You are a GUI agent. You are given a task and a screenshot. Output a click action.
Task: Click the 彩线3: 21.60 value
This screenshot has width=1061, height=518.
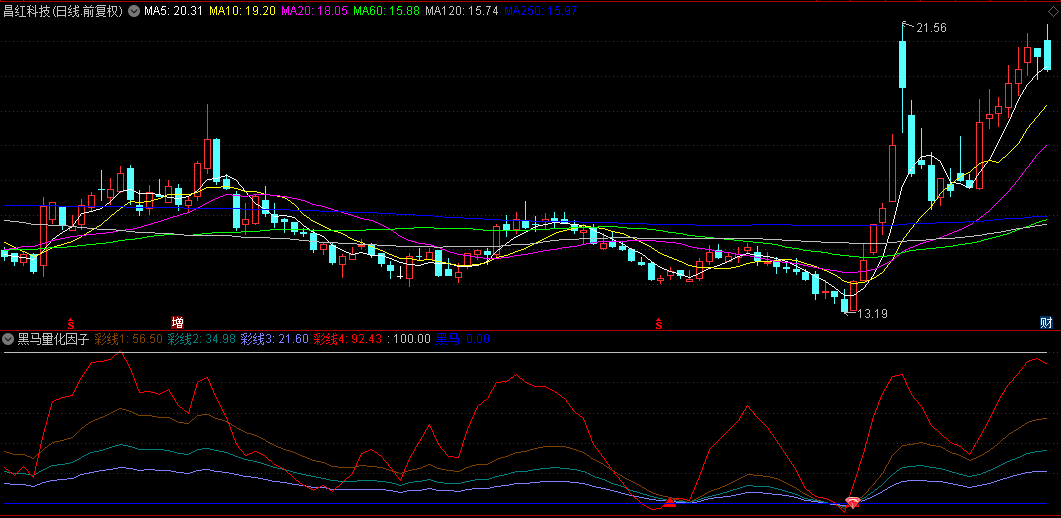click(275, 339)
